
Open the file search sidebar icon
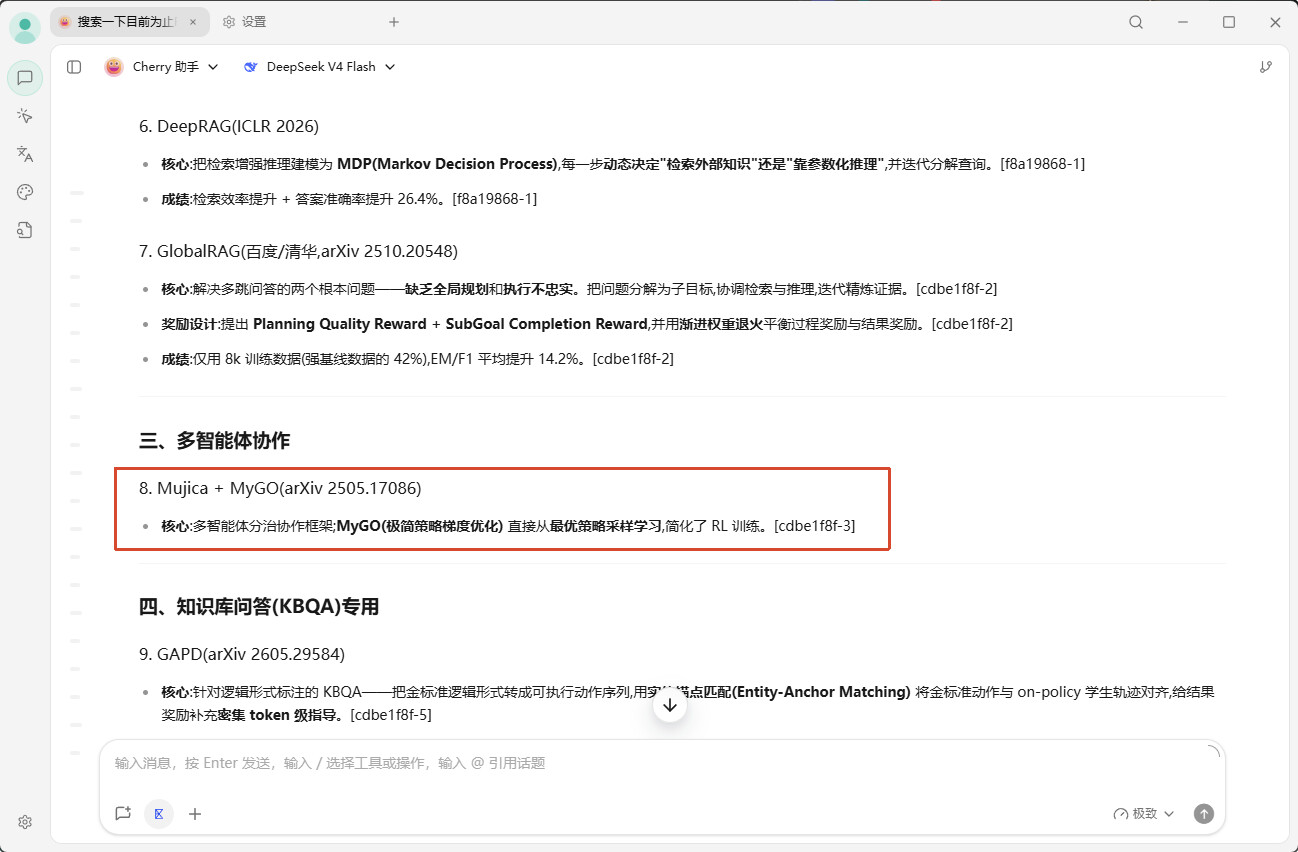[x=25, y=230]
